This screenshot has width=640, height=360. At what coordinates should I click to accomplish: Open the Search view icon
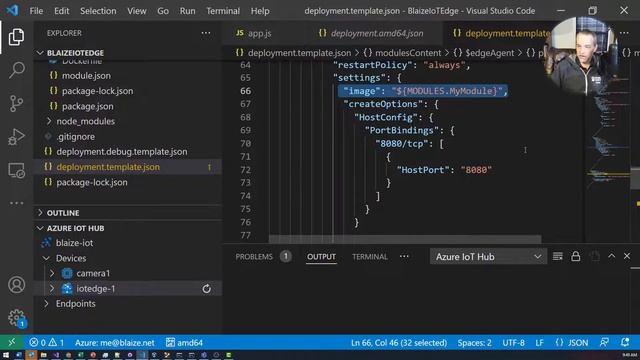[16, 70]
